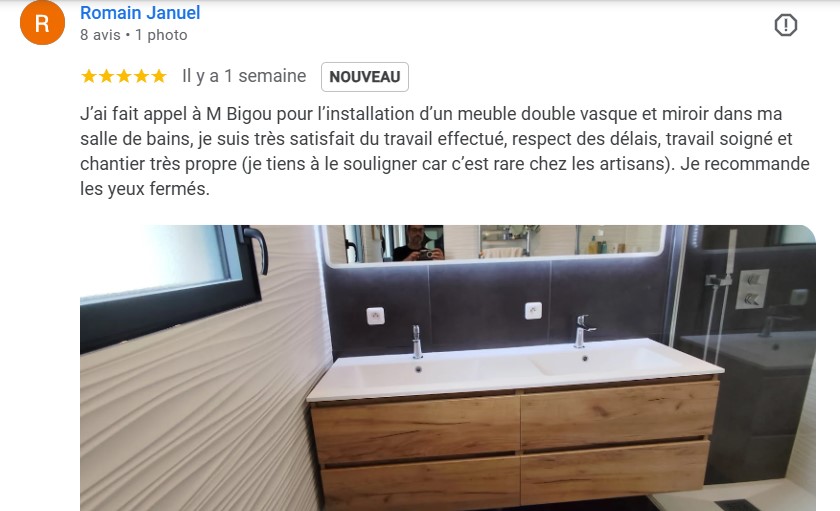
Task: Click the review text mentioning M Bigou
Action: (445, 151)
